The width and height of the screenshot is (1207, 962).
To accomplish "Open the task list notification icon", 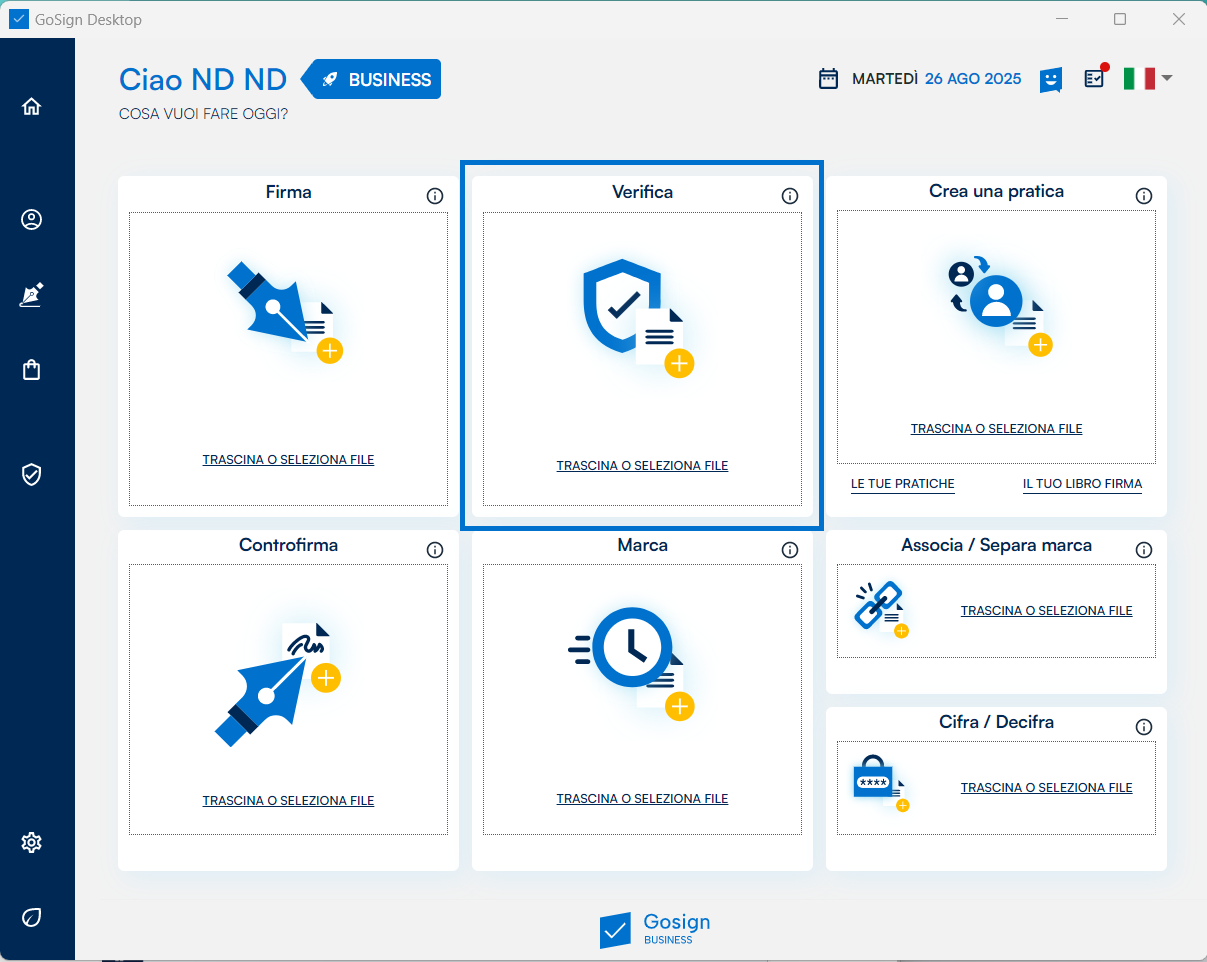I will (1095, 78).
